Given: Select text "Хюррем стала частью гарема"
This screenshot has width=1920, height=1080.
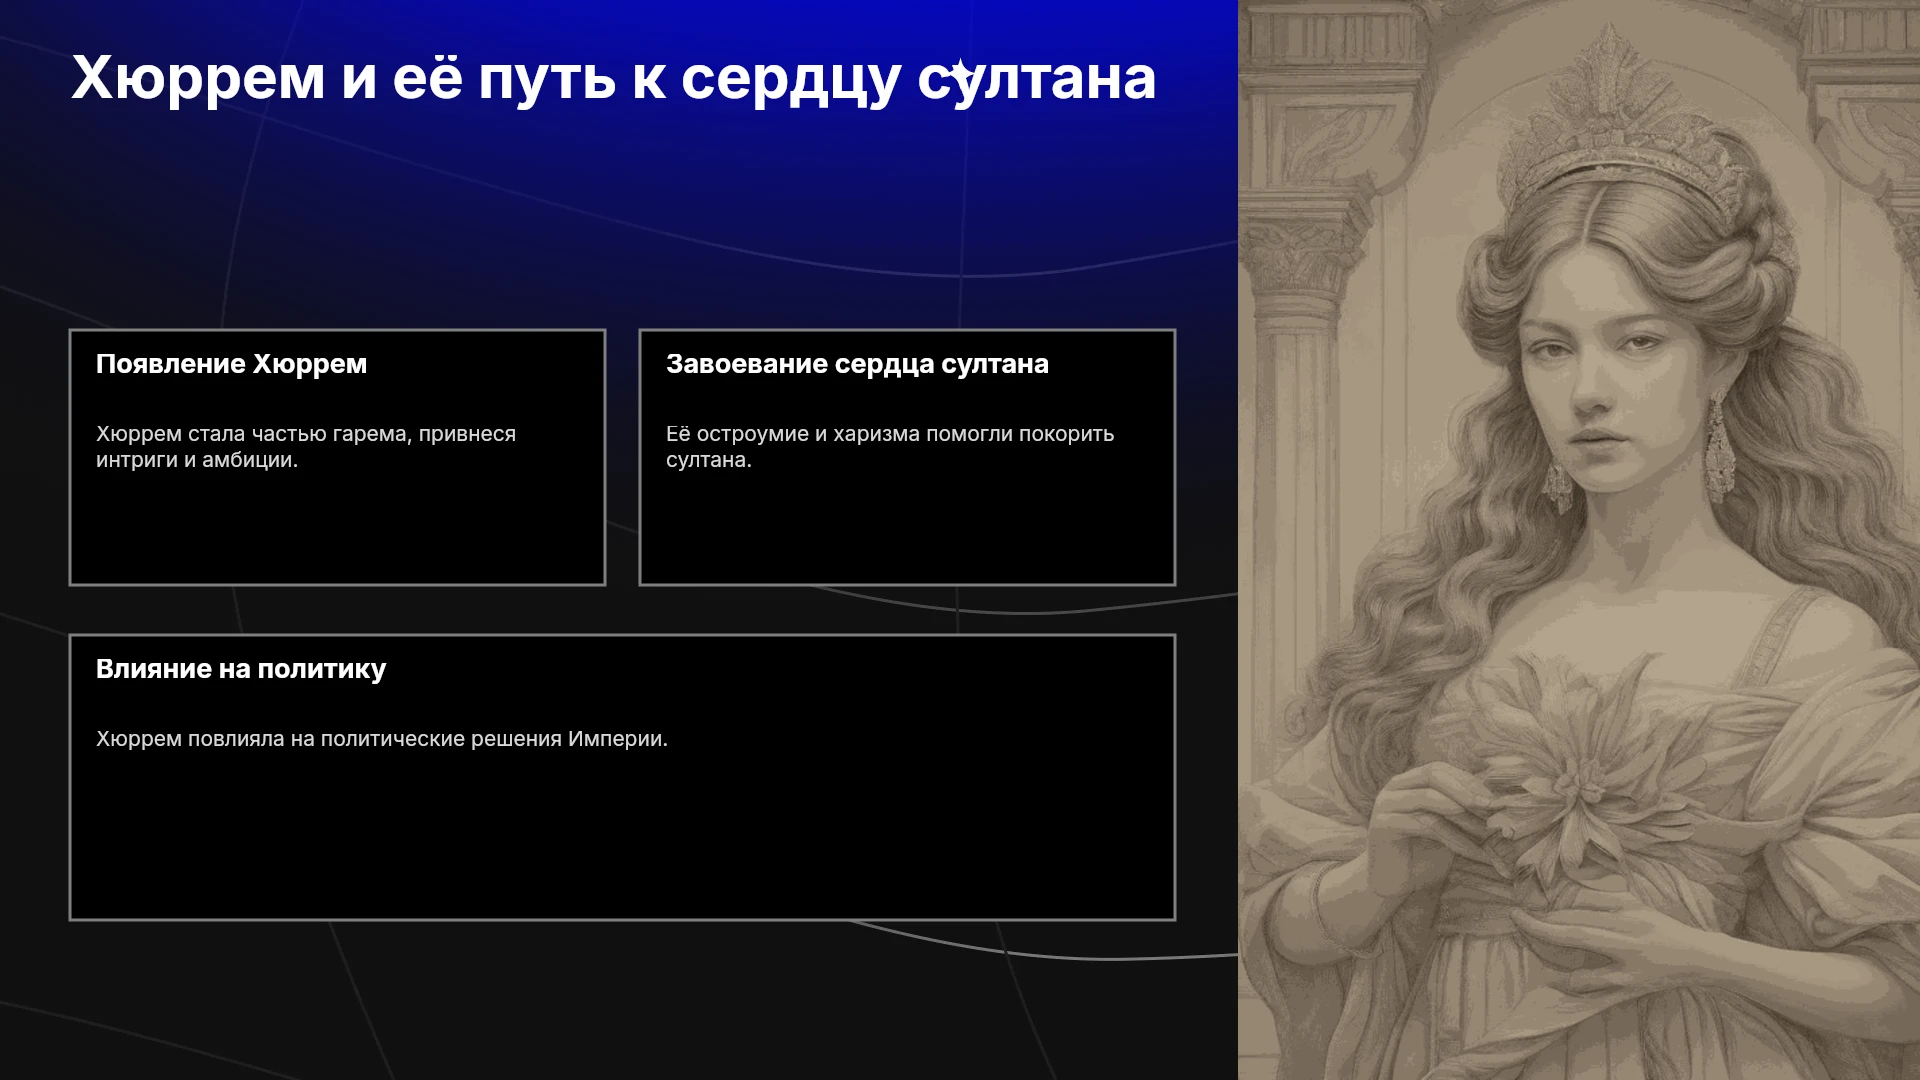Looking at the screenshot, I should coord(253,434).
